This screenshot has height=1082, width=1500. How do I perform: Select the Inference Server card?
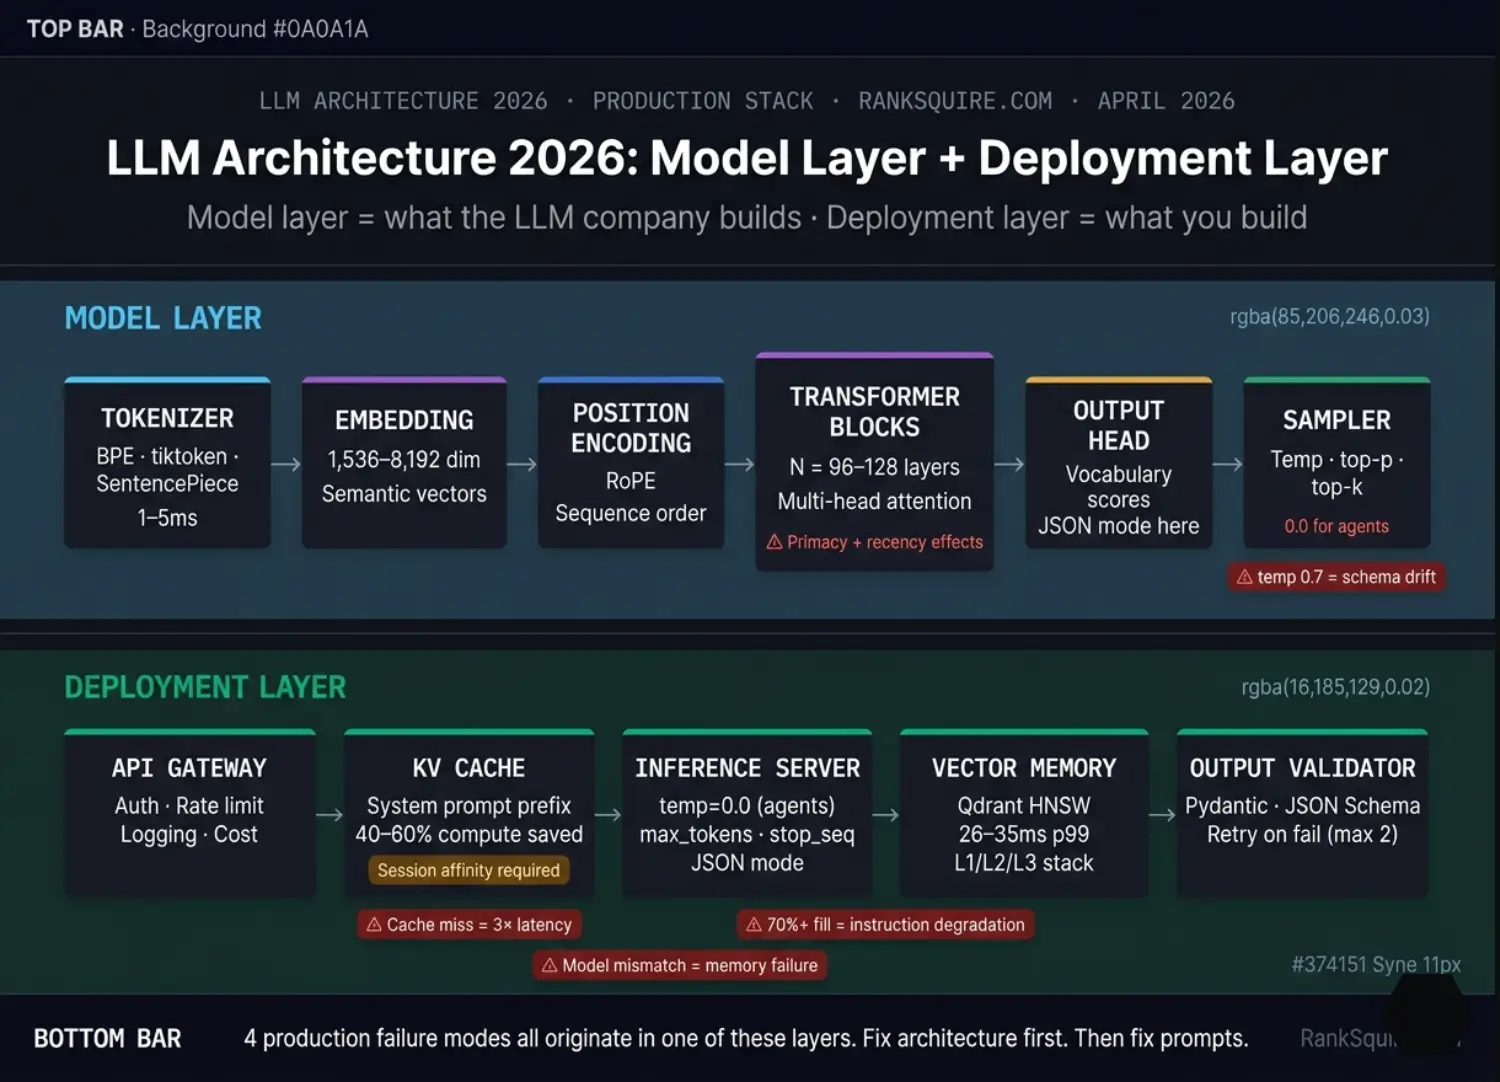pyautogui.click(x=747, y=814)
